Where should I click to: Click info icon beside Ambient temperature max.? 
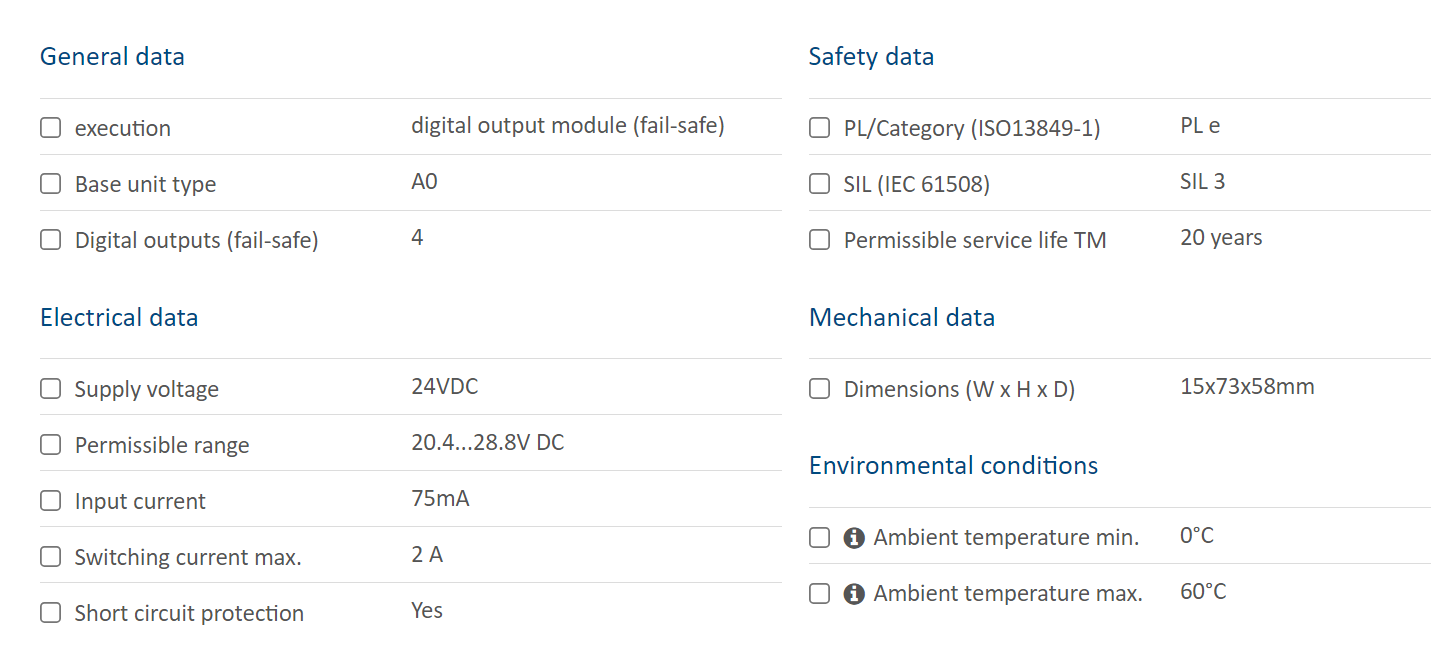point(854,594)
